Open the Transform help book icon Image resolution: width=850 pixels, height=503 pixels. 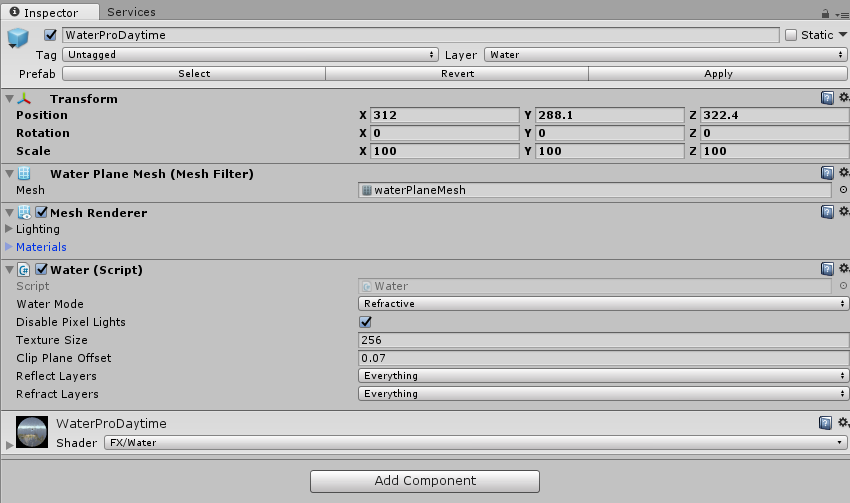click(827, 98)
